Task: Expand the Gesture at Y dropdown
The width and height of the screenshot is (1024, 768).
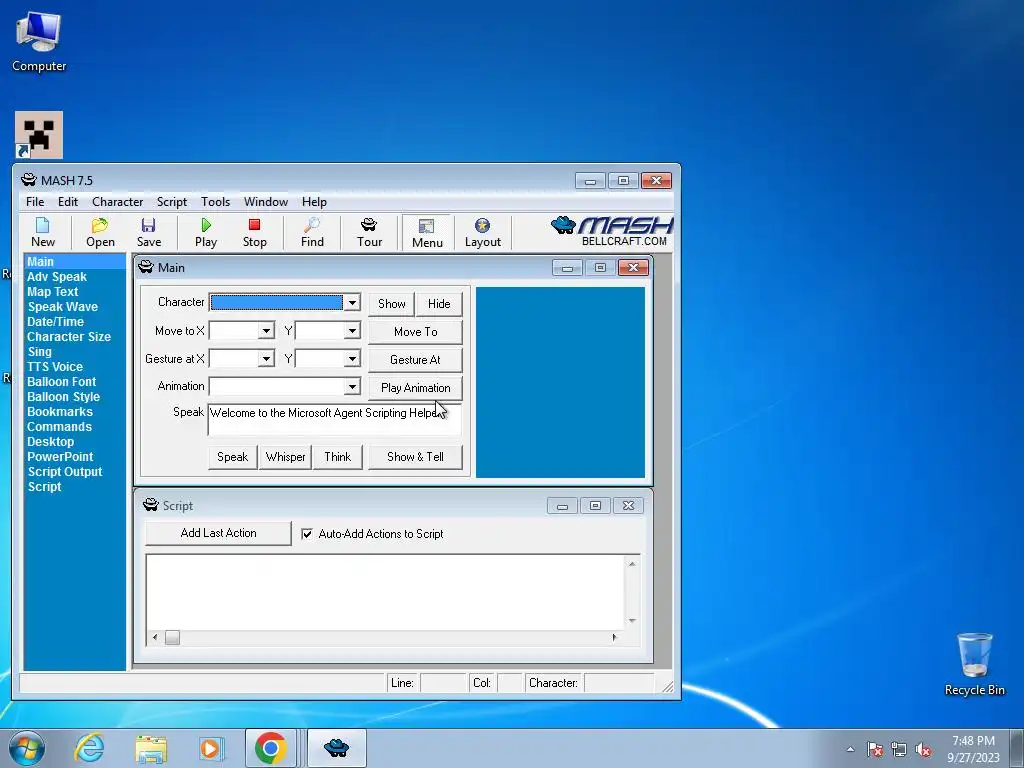Action: (x=352, y=359)
